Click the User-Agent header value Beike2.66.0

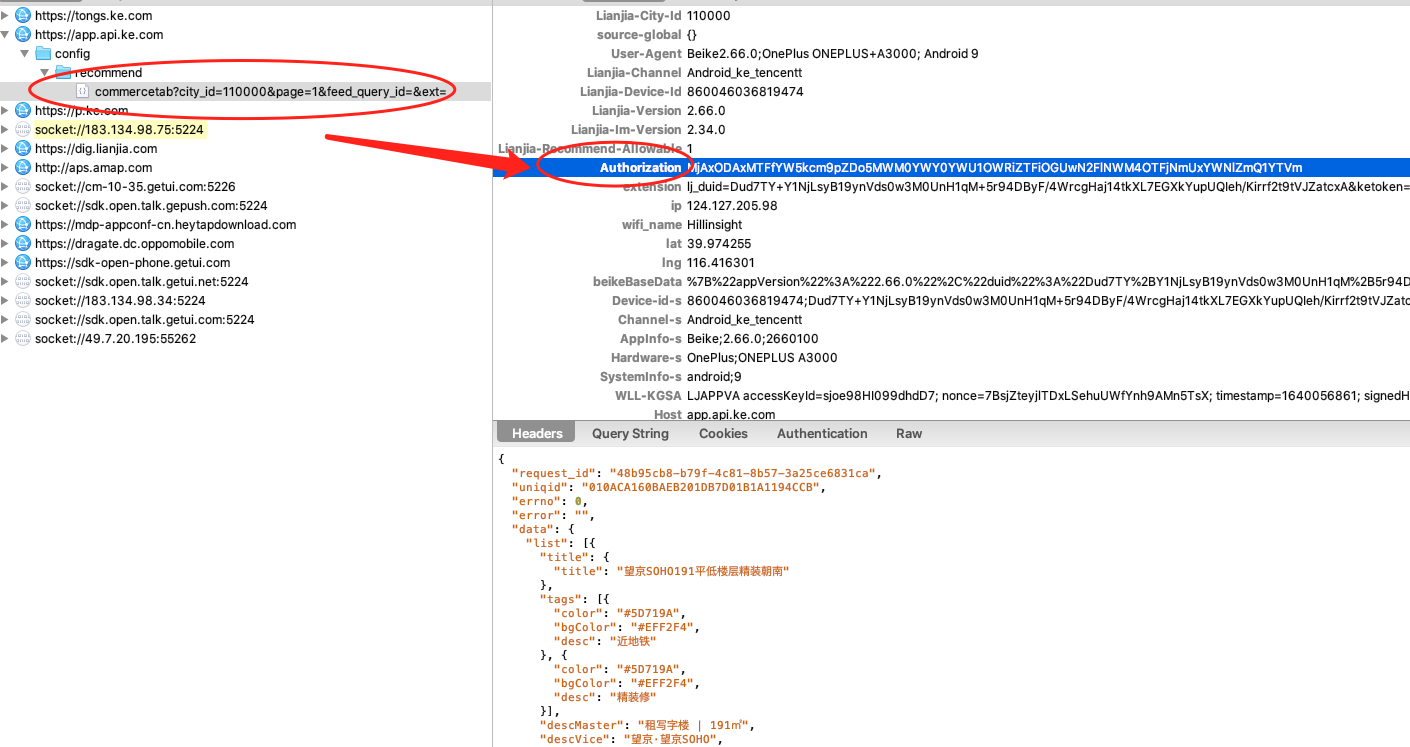[833, 53]
